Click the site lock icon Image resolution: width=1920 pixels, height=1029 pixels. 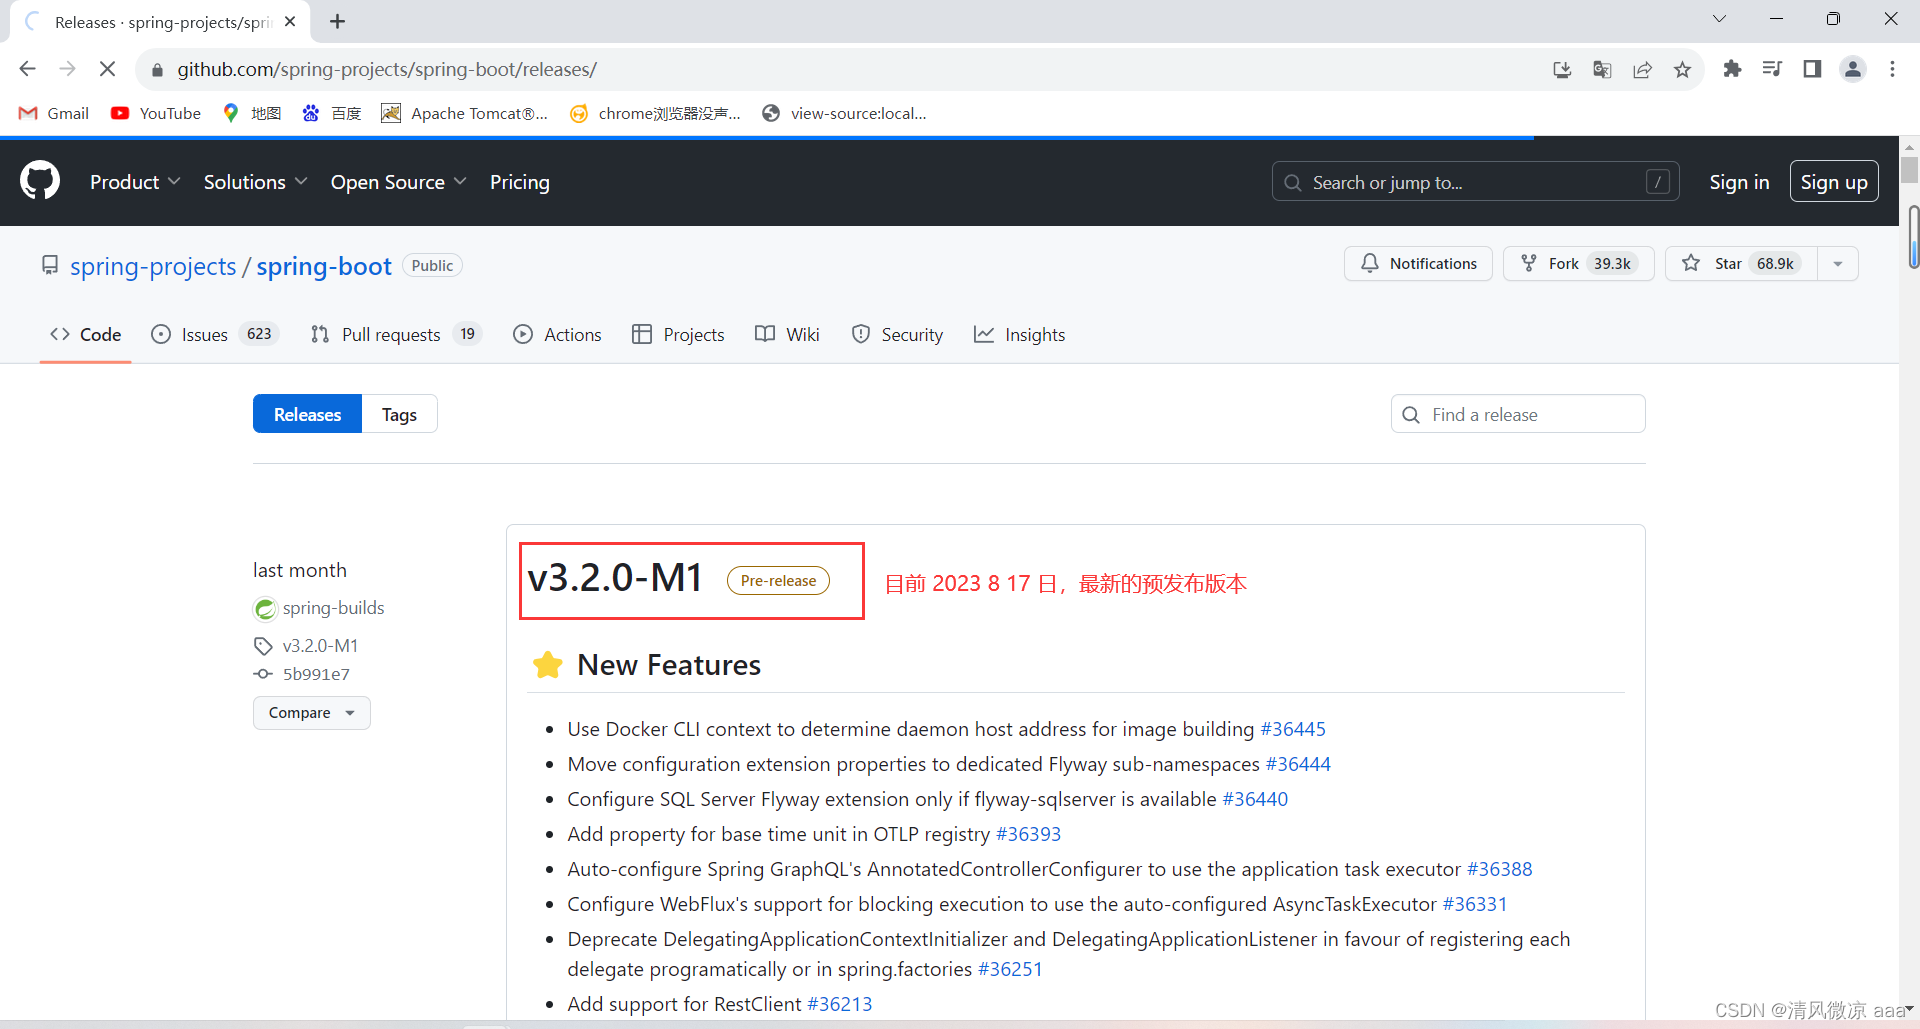tap(157, 70)
